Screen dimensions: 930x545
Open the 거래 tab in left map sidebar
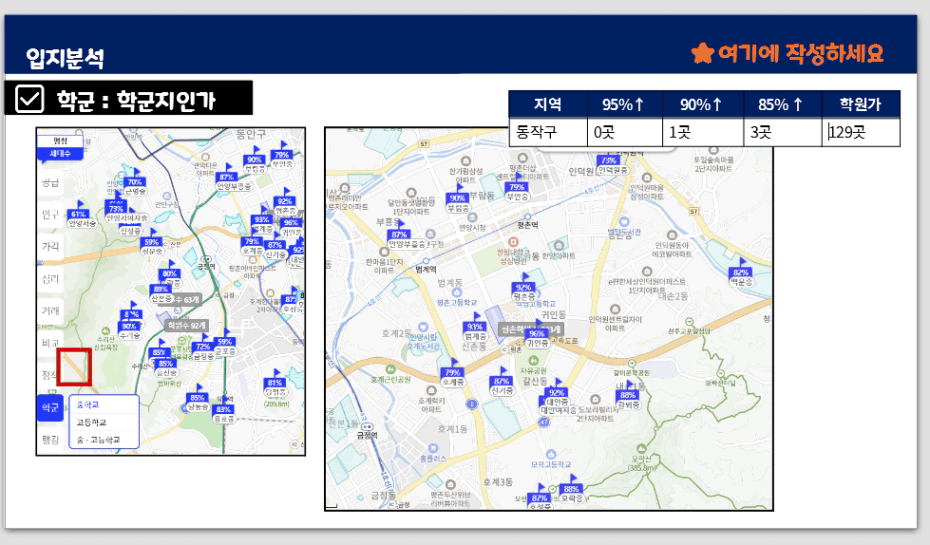tap(50, 311)
